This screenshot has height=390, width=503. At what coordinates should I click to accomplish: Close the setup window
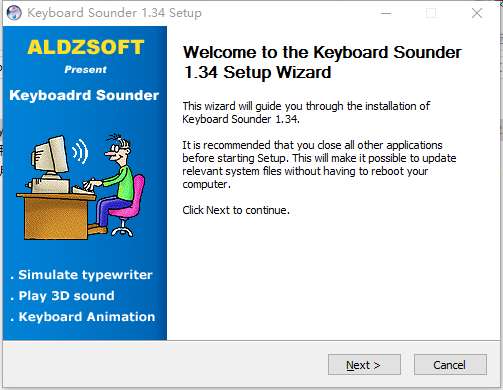(x=477, y=13)
